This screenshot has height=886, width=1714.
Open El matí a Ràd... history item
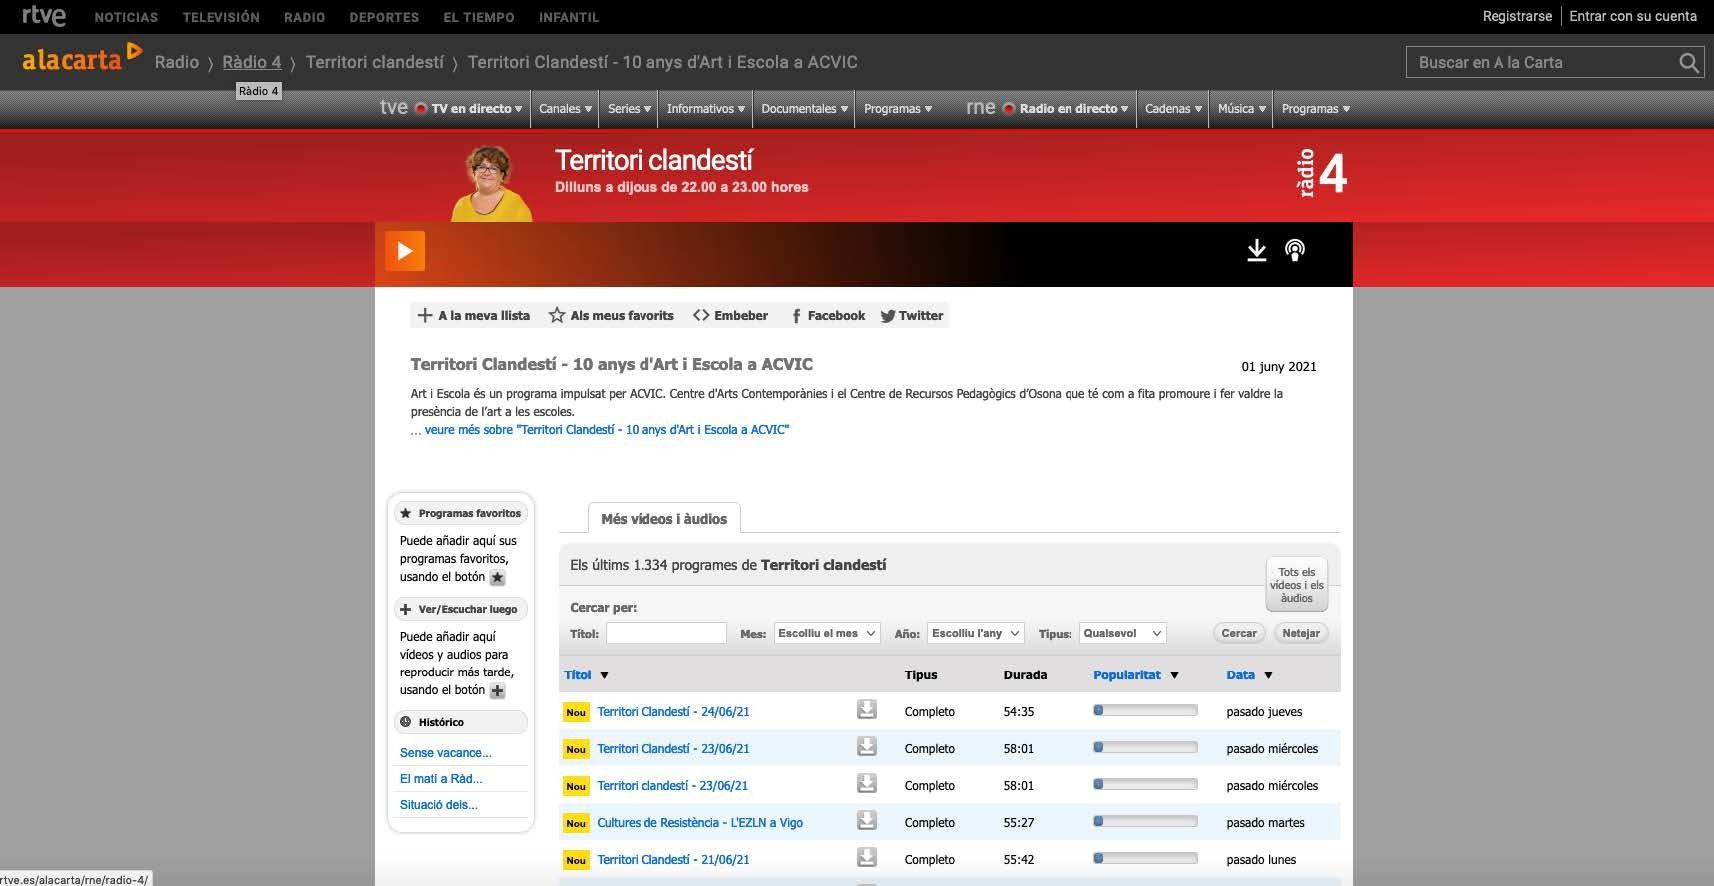441,779
